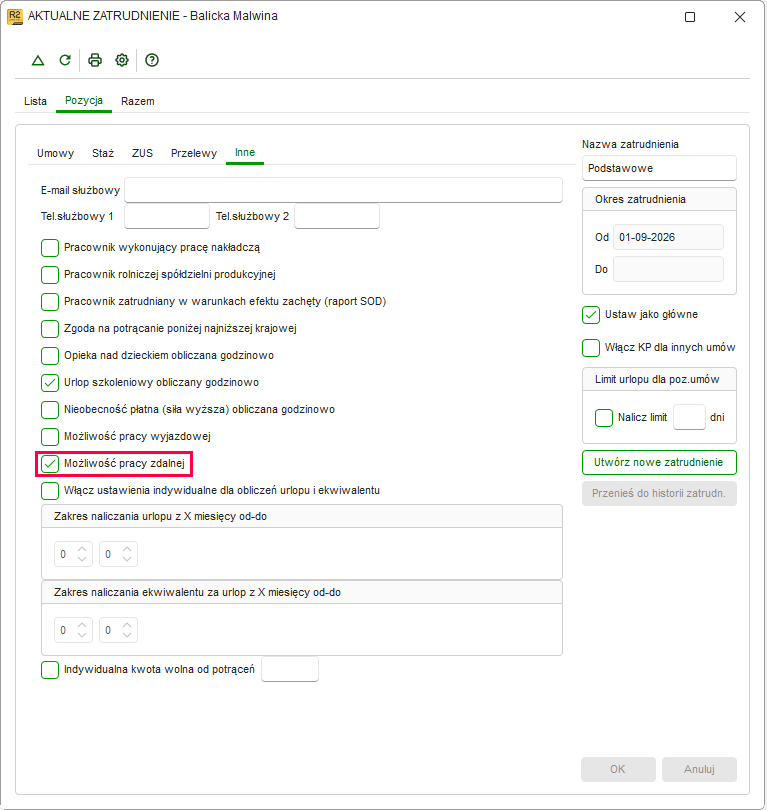This screenshot has width=767, height=810.
Task: Open the Przelewy sub-tab
Action: coord(194,153)
